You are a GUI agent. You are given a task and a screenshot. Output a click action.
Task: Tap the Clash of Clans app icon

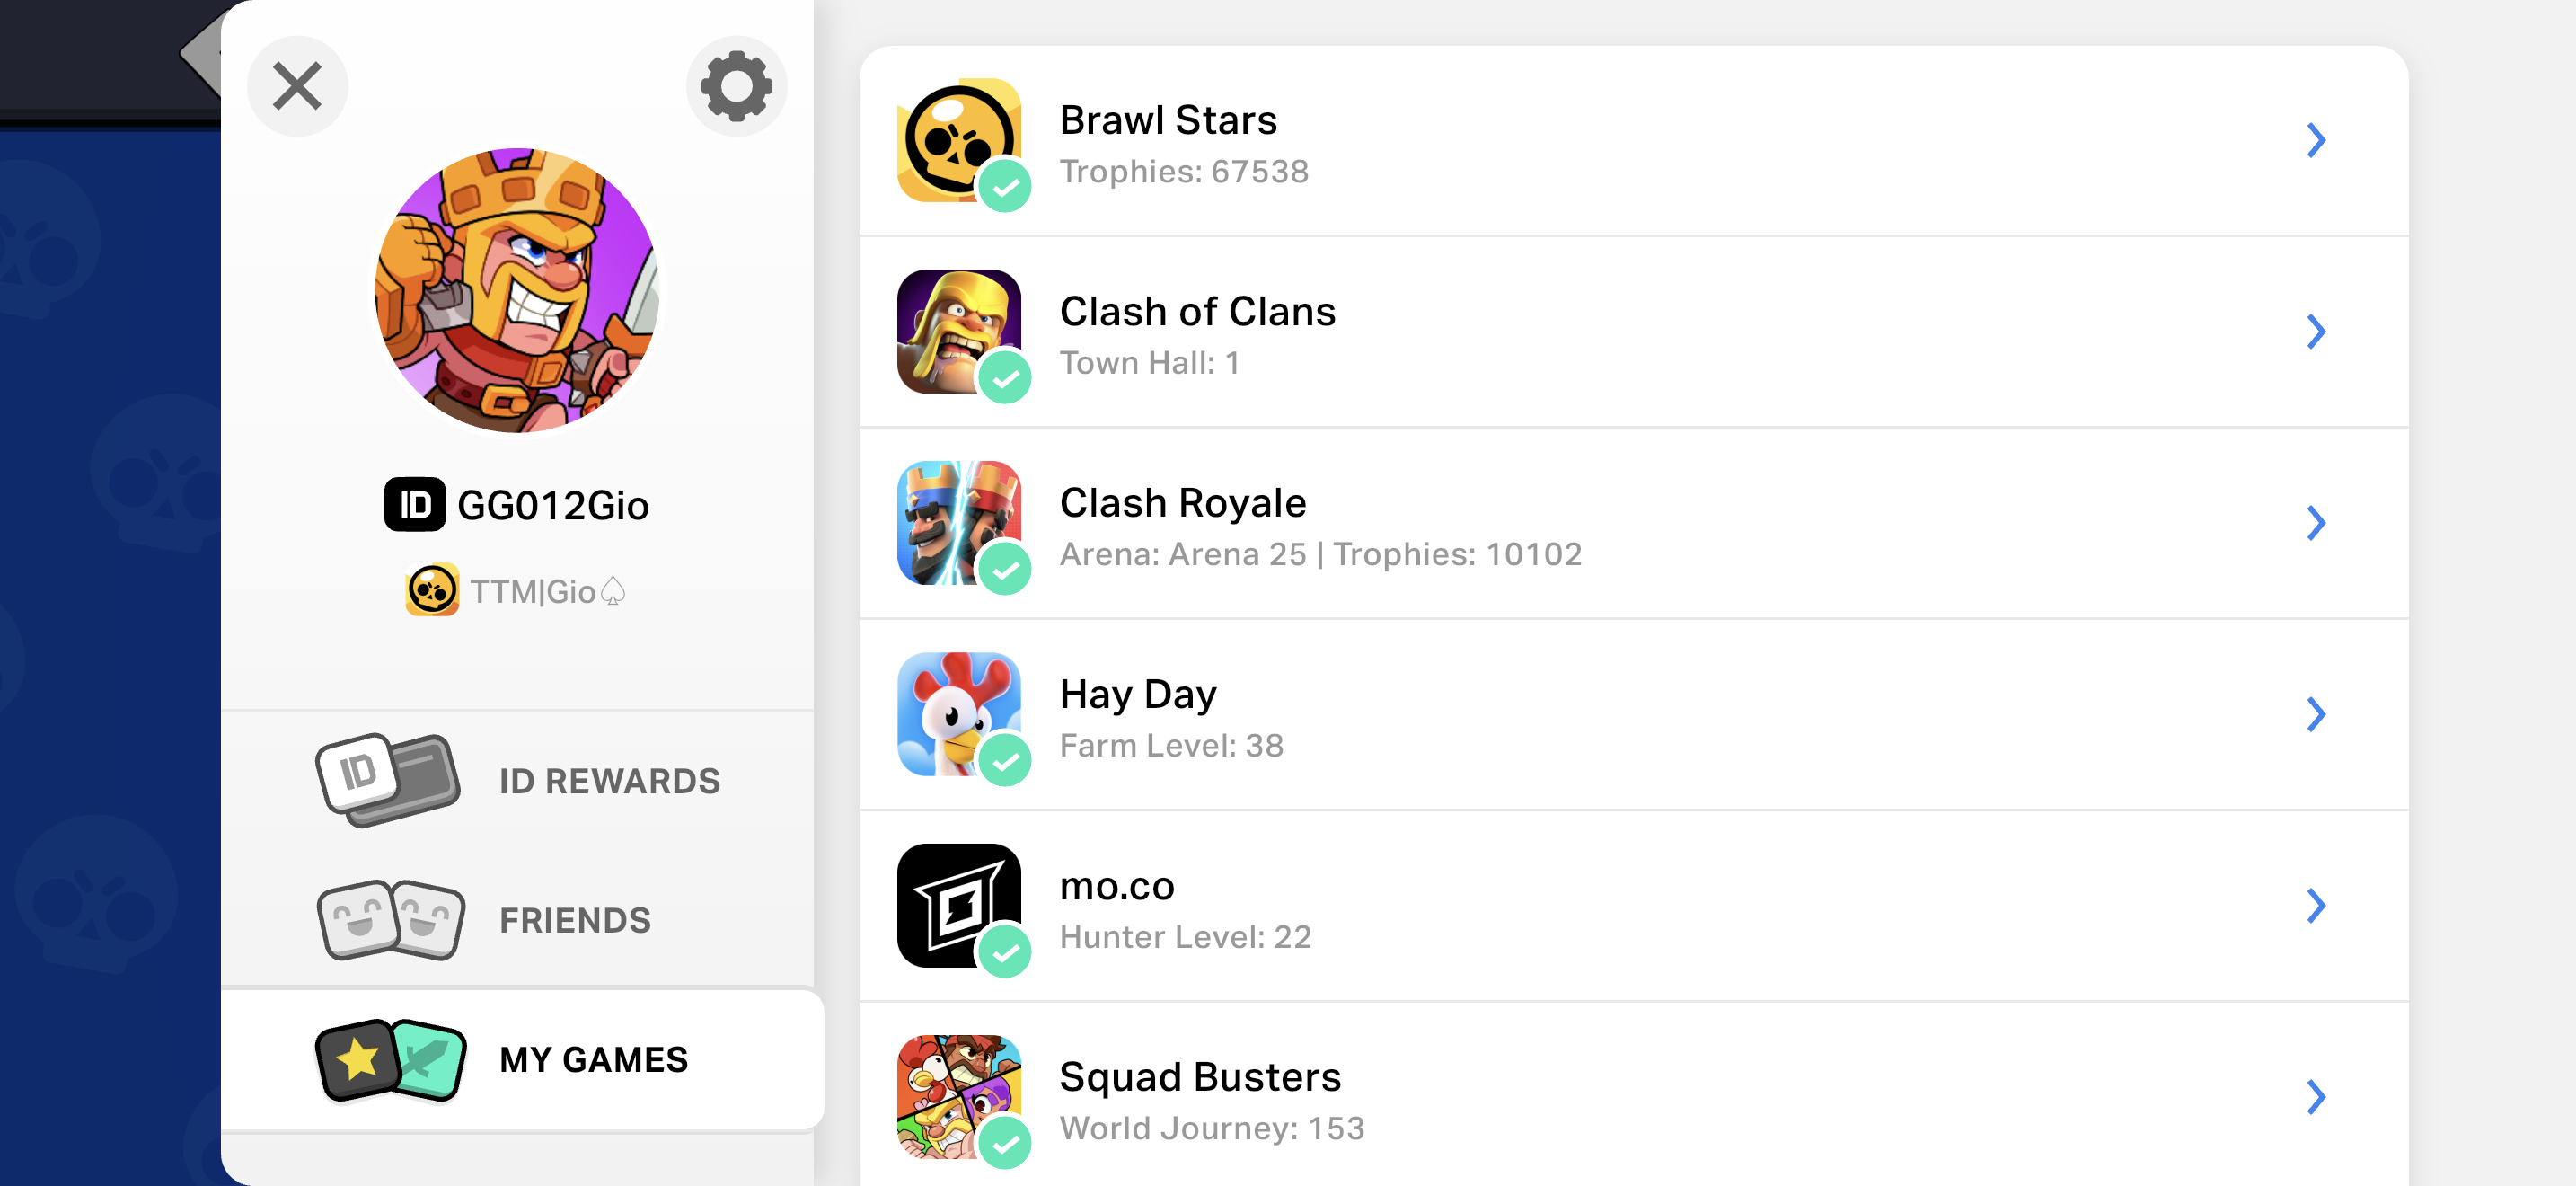[959, 331]
